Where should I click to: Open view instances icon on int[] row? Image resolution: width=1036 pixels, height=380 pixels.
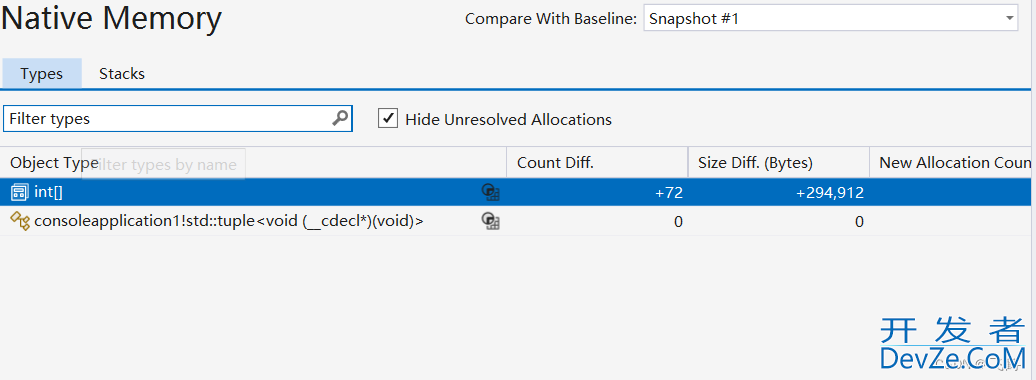490,192
